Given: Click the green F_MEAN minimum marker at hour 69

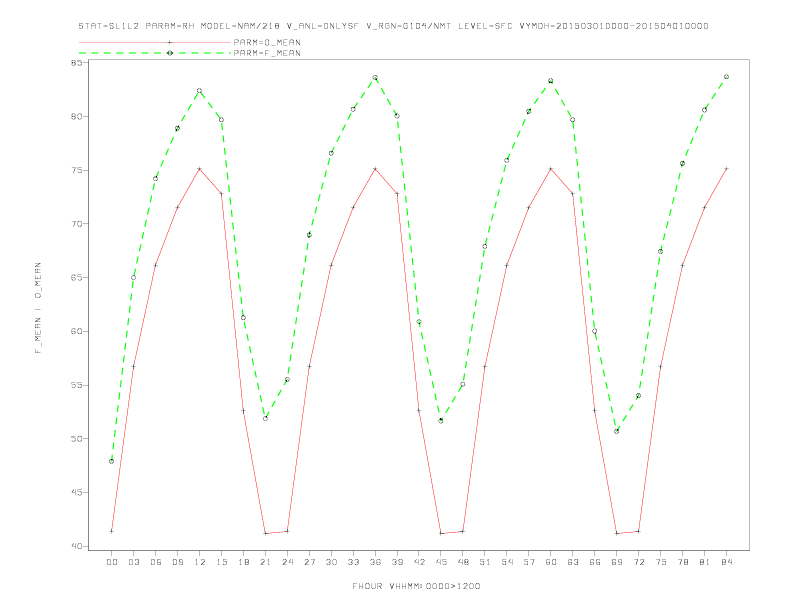Looking at the screenshot, I should point(617,431).
